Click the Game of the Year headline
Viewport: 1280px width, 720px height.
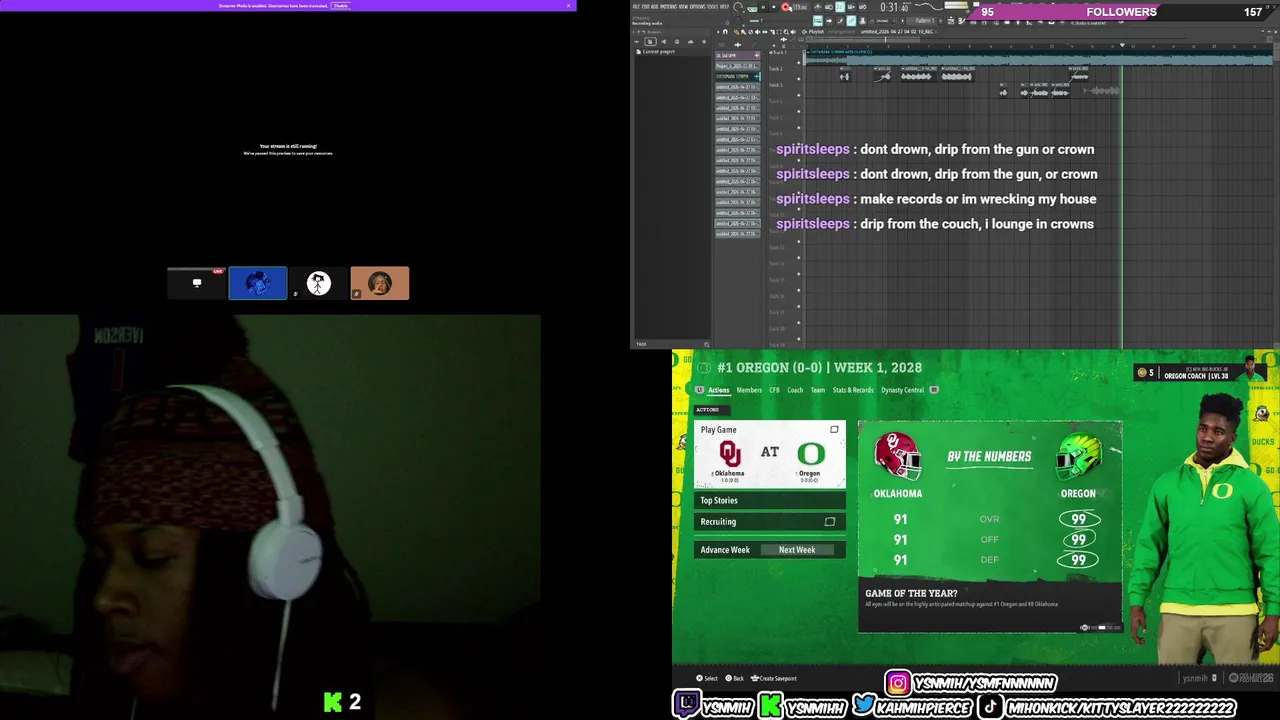coord(911,593)
